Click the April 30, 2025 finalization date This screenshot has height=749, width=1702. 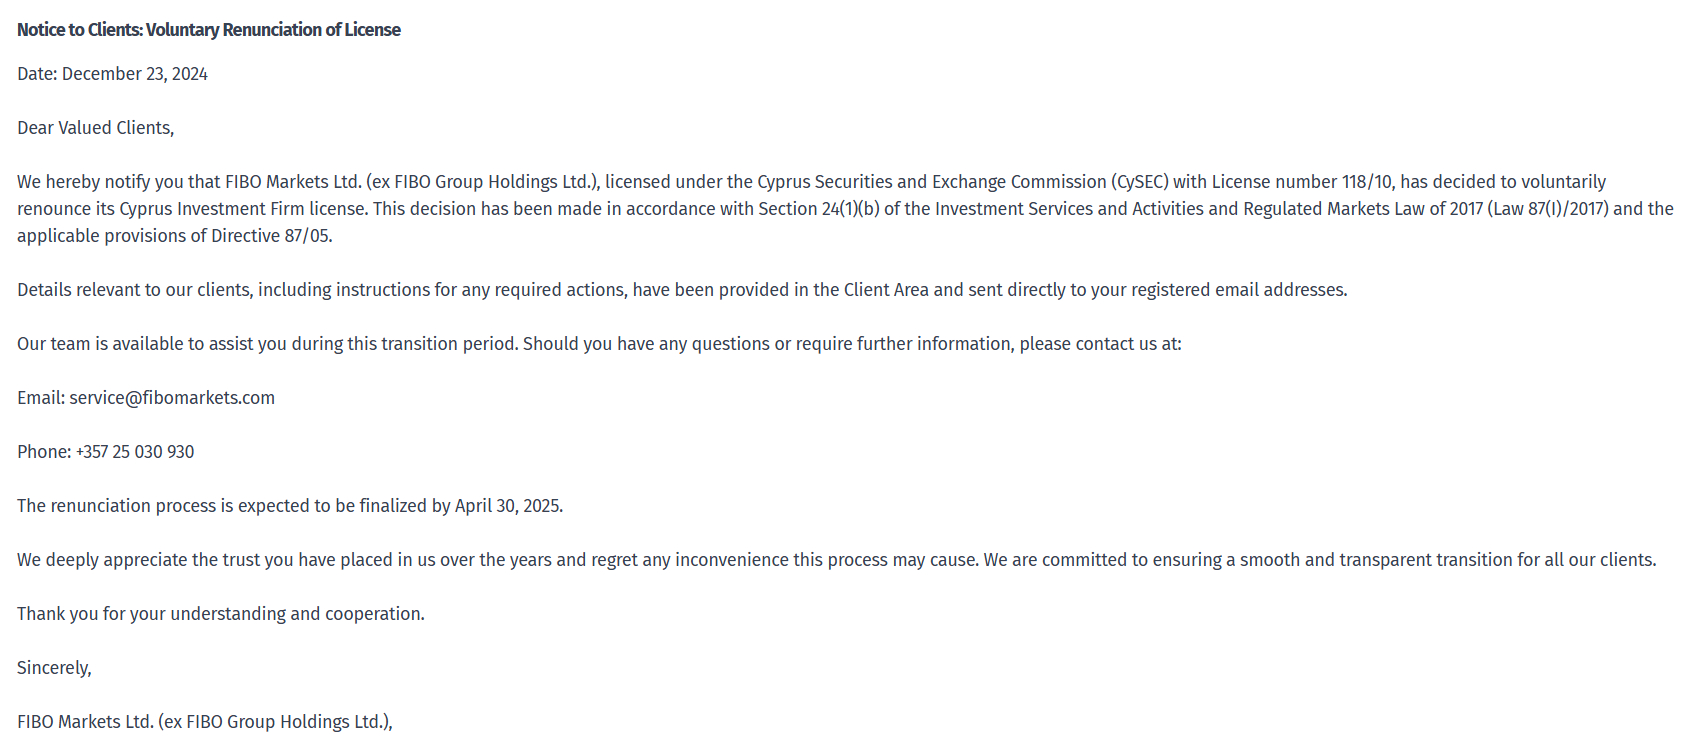pyautogui.click(x=507, y=506)
